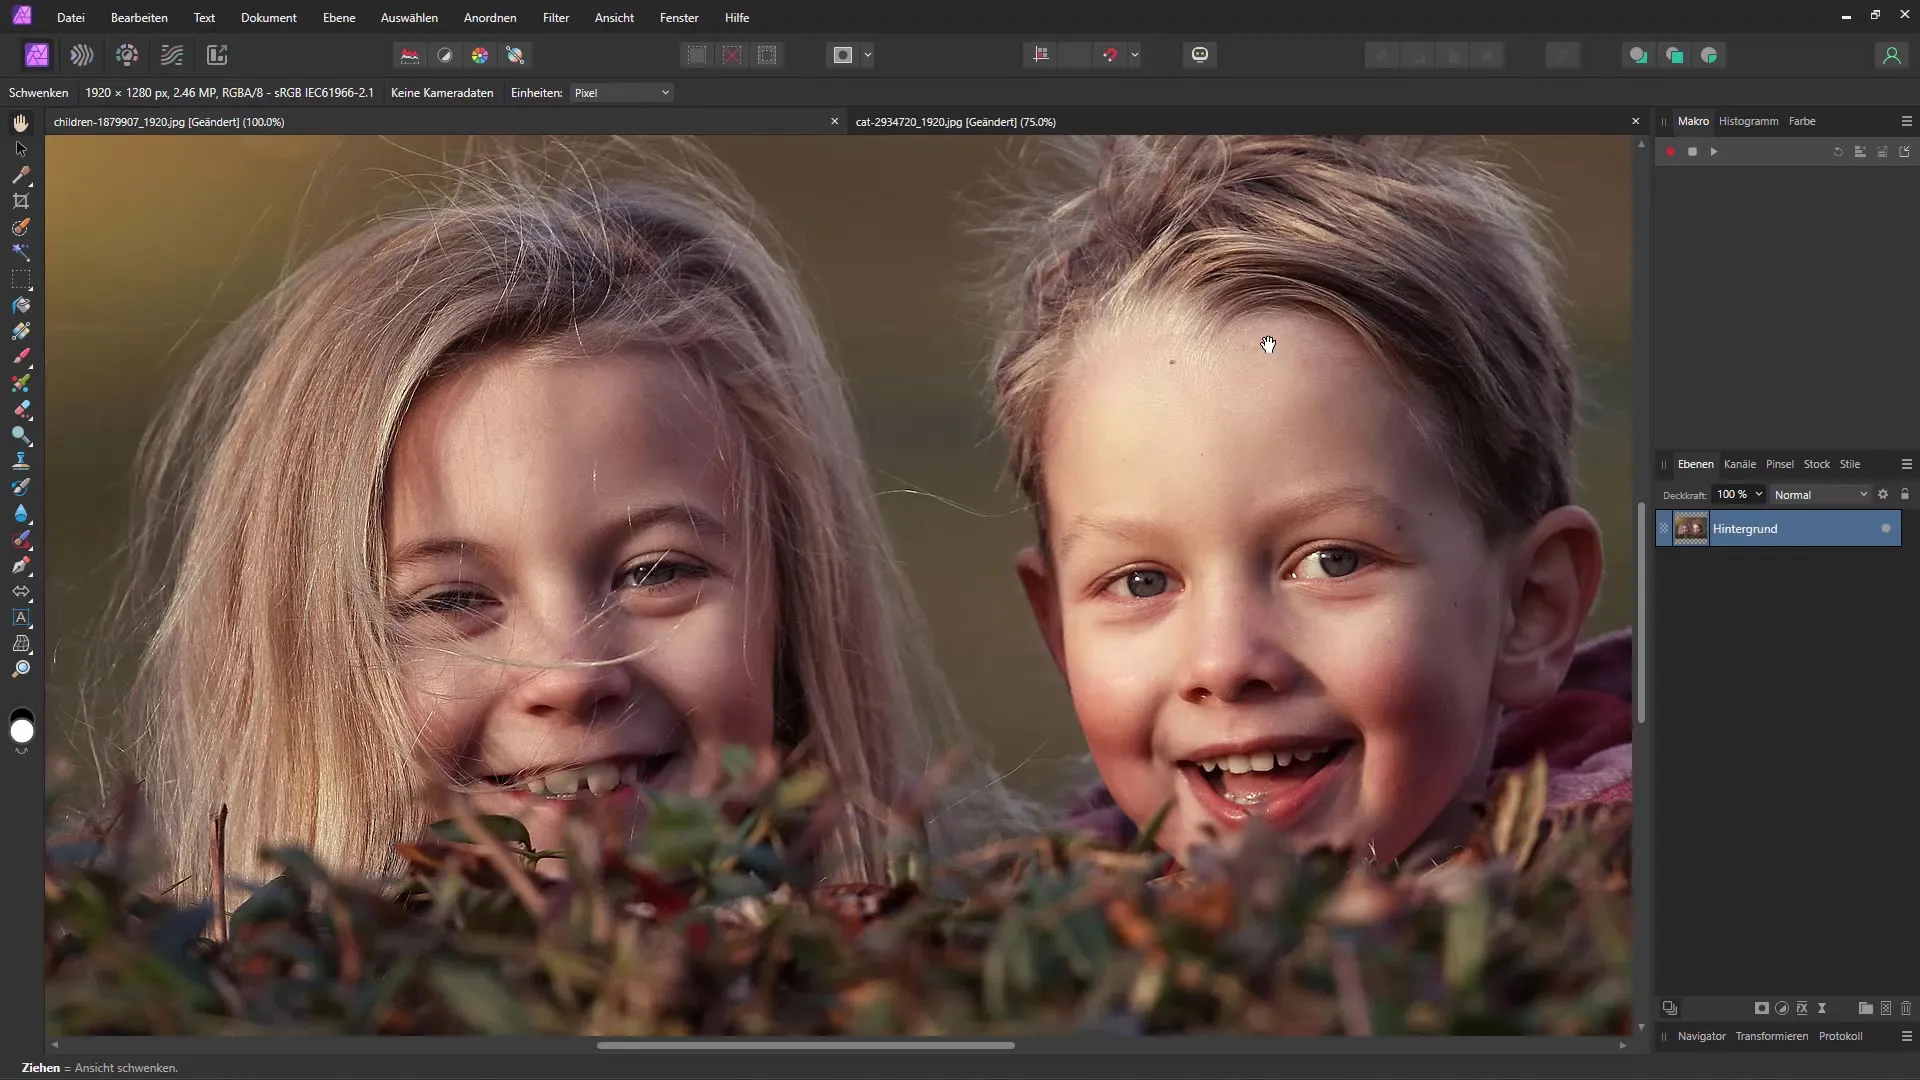Select the Rectangular Marquee tool
Screen dimensions: 1920x1080
pos(21,279)
